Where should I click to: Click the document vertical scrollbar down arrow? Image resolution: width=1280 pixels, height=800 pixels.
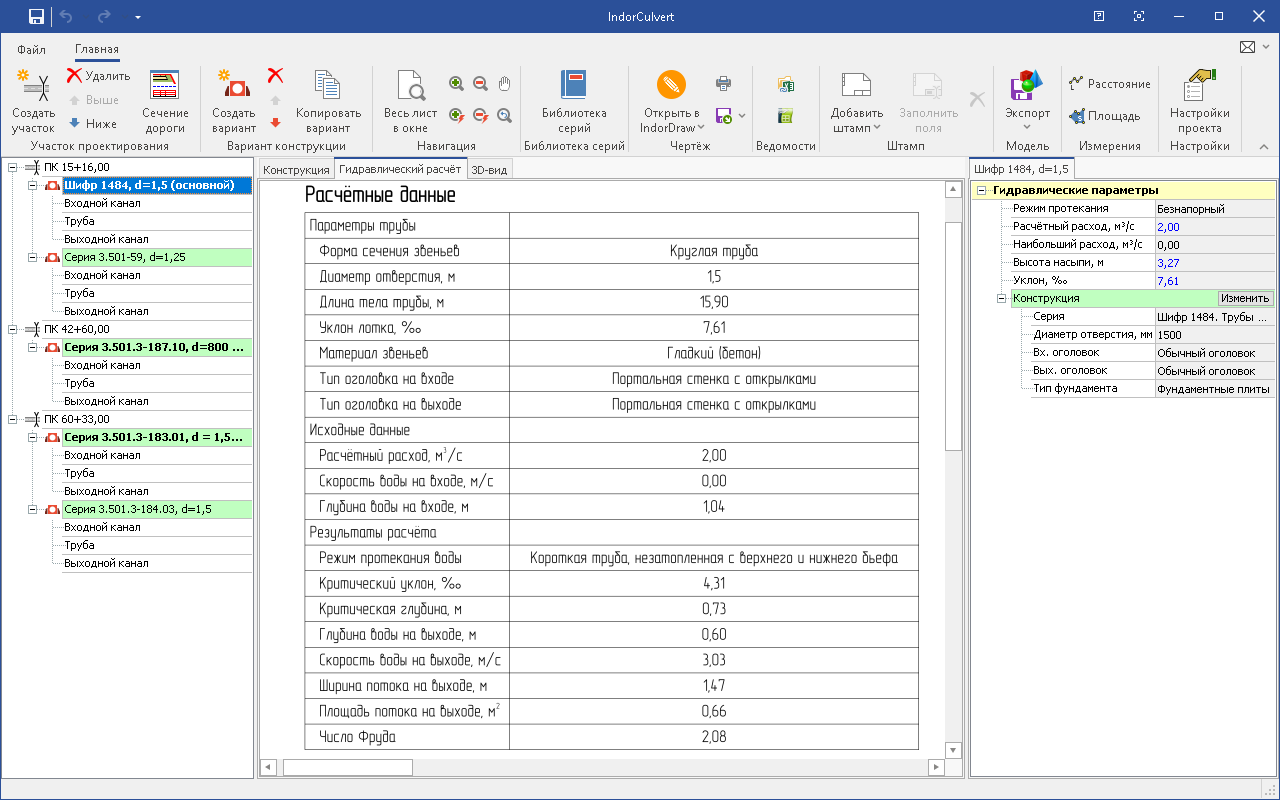[x=953, y=750]
